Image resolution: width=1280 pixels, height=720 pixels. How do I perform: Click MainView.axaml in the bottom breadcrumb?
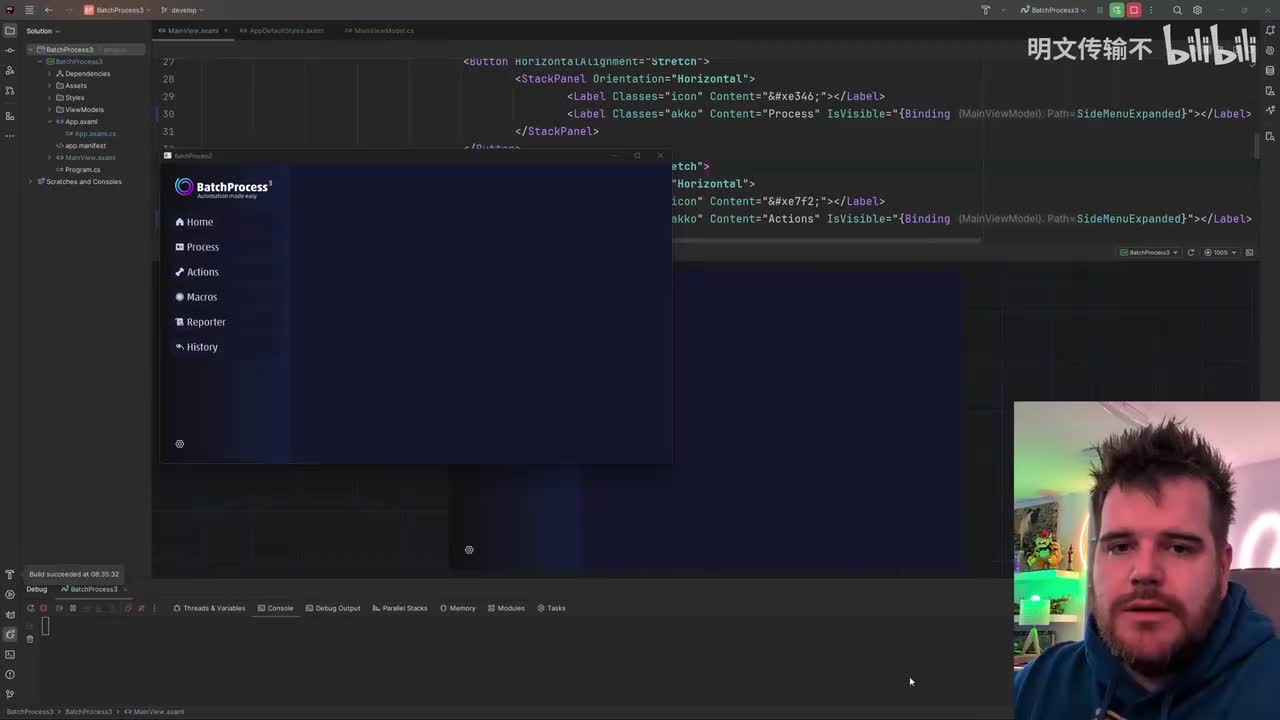tap(155, 712)
